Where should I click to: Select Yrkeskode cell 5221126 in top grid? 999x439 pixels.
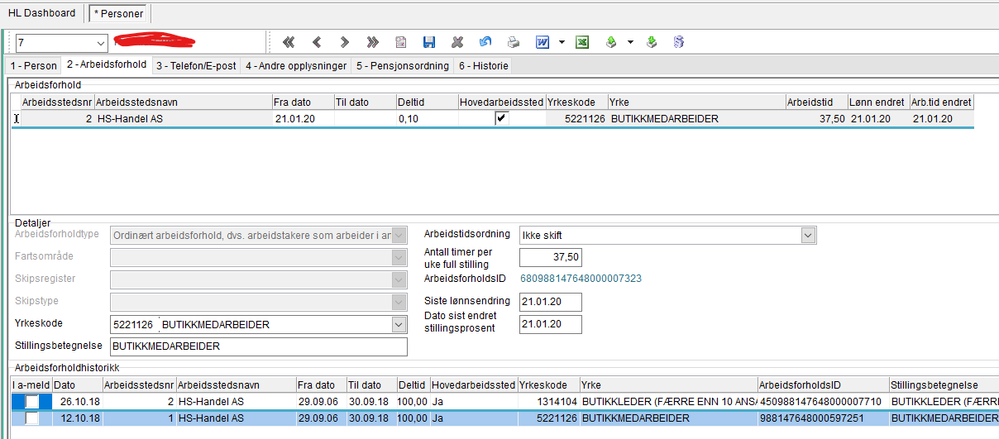[x=577, y=119]
